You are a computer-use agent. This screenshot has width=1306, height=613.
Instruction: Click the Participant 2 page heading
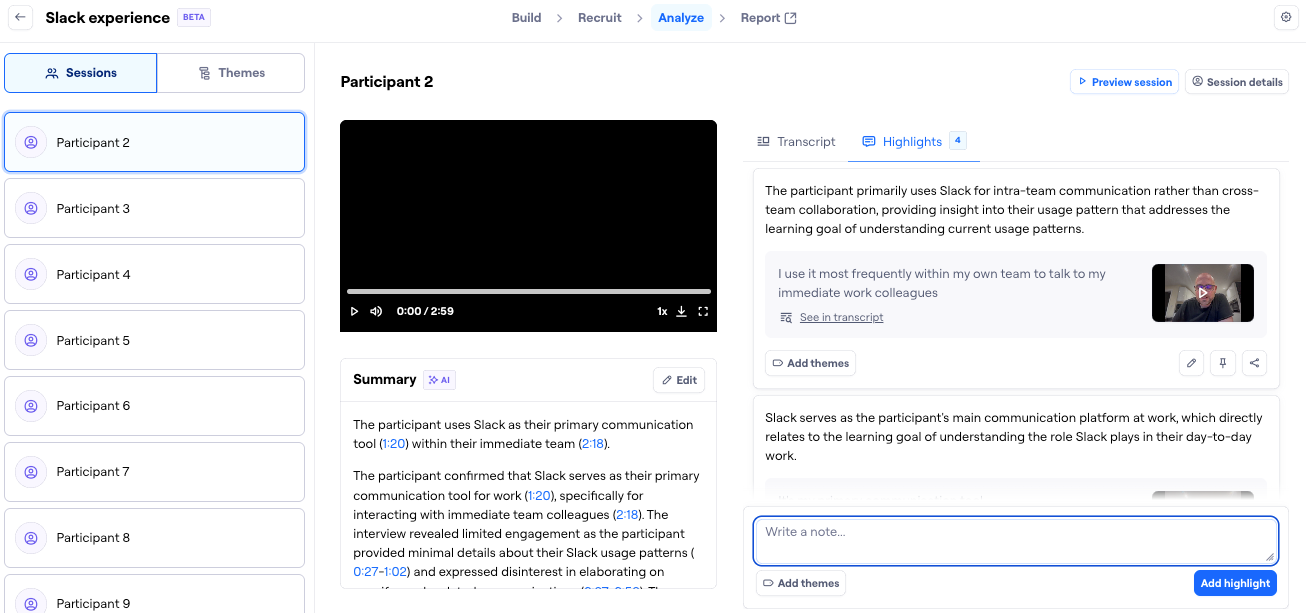(x=387, y=82)
